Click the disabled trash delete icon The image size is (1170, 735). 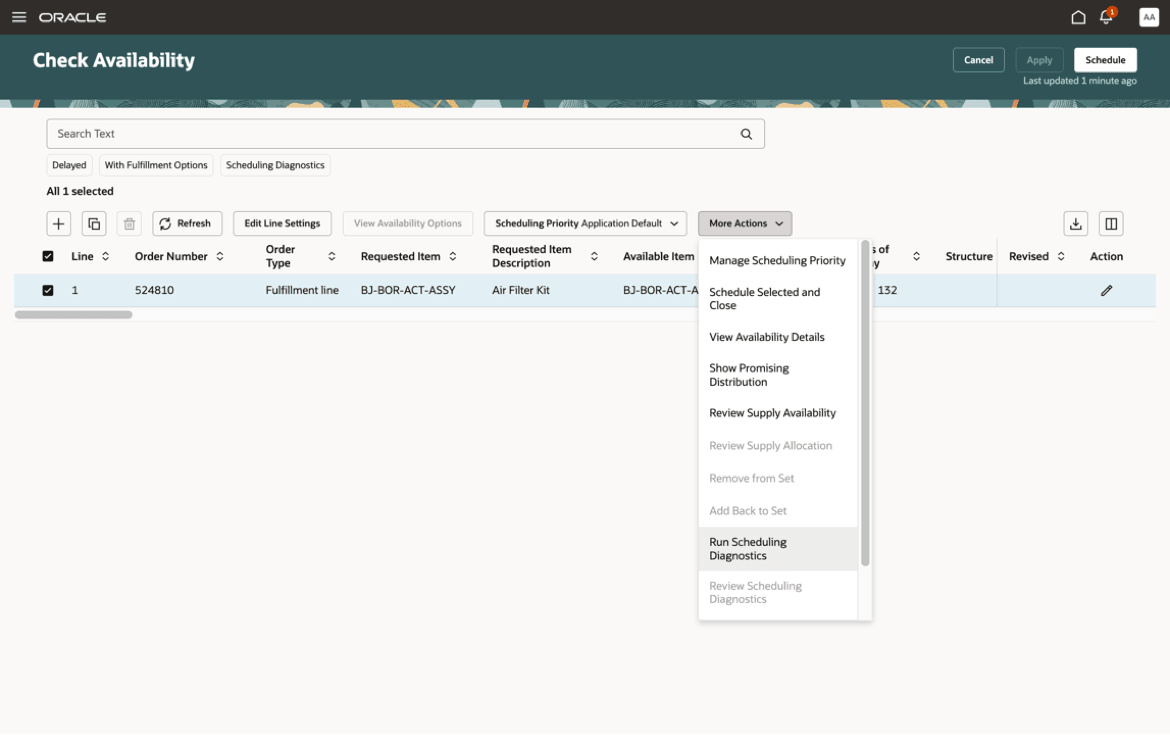click(x=128, y=223)
